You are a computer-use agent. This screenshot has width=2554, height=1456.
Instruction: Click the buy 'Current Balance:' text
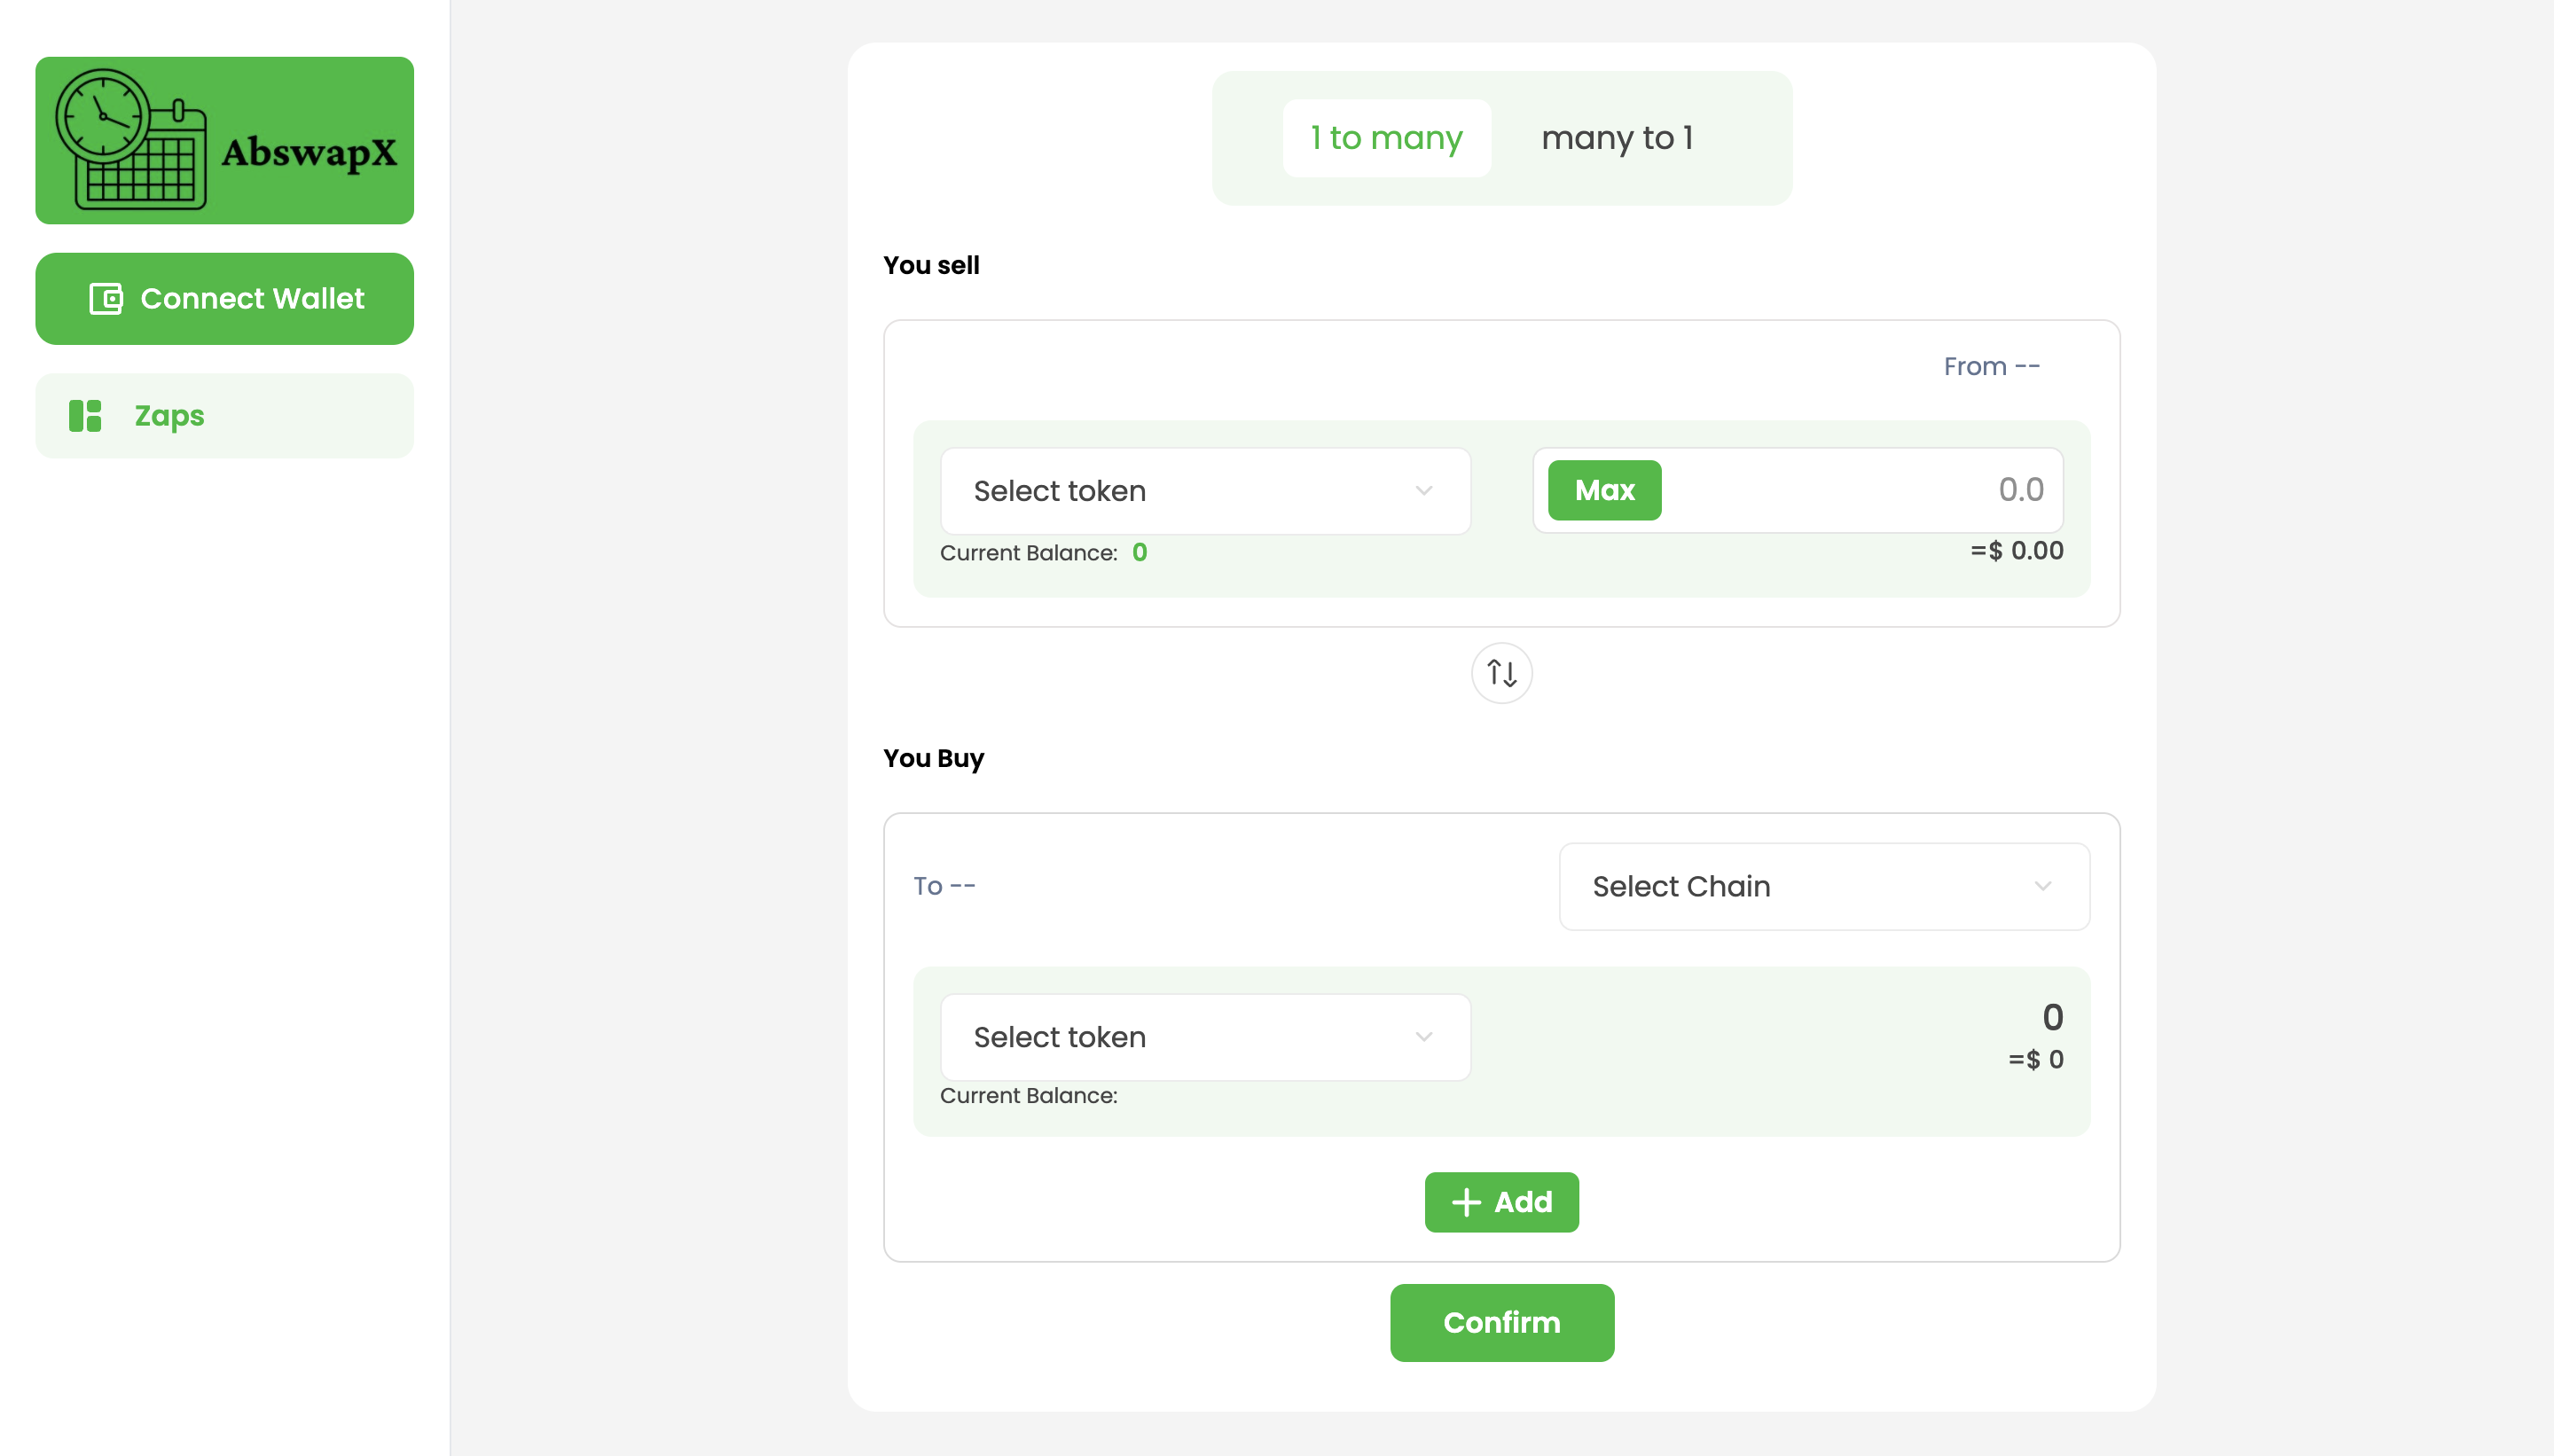pyautogui.click(x=1028, y=1096)
